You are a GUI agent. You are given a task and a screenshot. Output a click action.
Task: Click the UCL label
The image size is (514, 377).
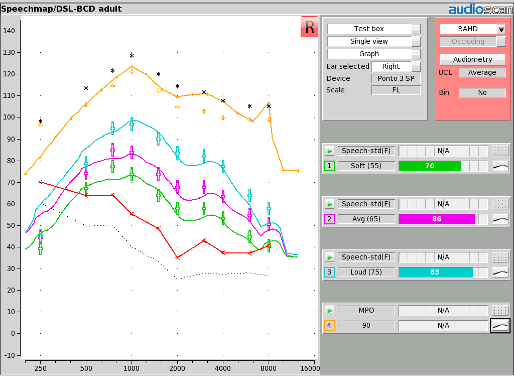click(445, 73)
